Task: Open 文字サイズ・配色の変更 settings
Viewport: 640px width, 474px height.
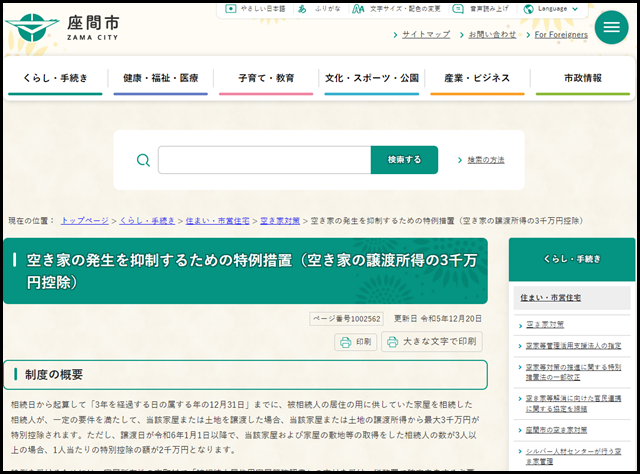Action: tap(405, 9)
